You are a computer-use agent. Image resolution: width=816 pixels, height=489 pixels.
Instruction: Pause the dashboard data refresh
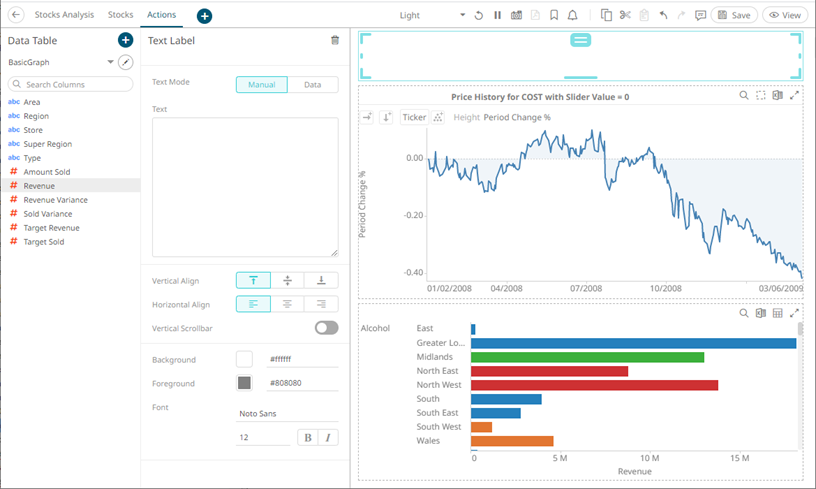(x=497, y=15)
